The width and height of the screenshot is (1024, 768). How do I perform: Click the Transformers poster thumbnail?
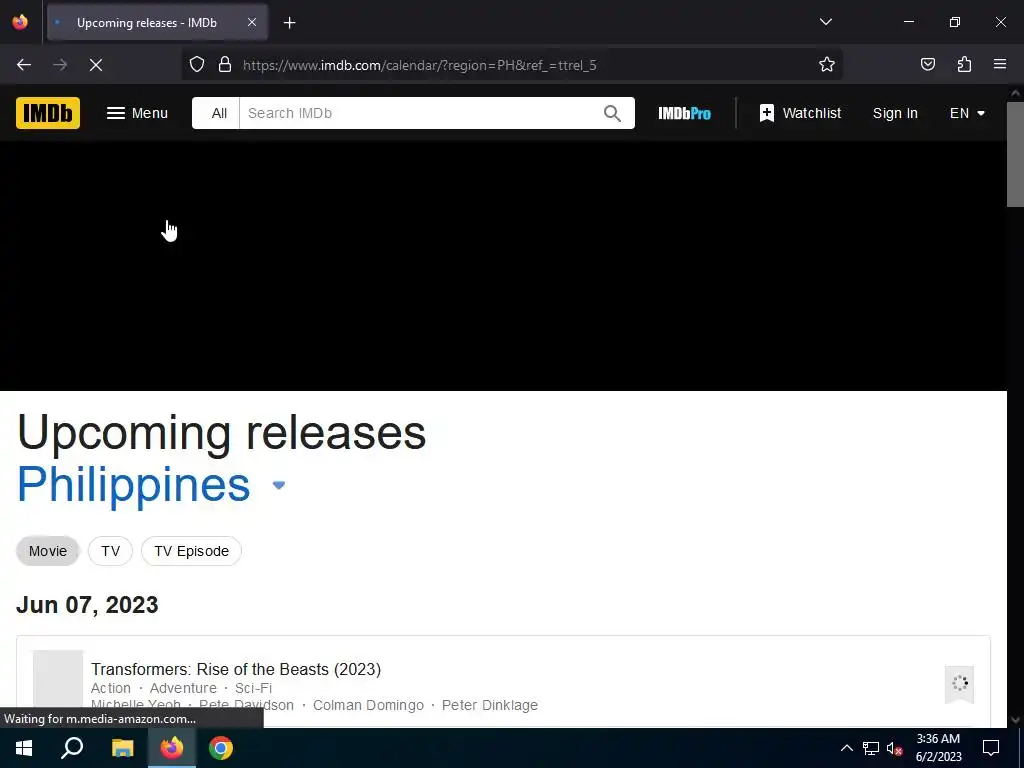pyautogui.click(x=58, y=679)
